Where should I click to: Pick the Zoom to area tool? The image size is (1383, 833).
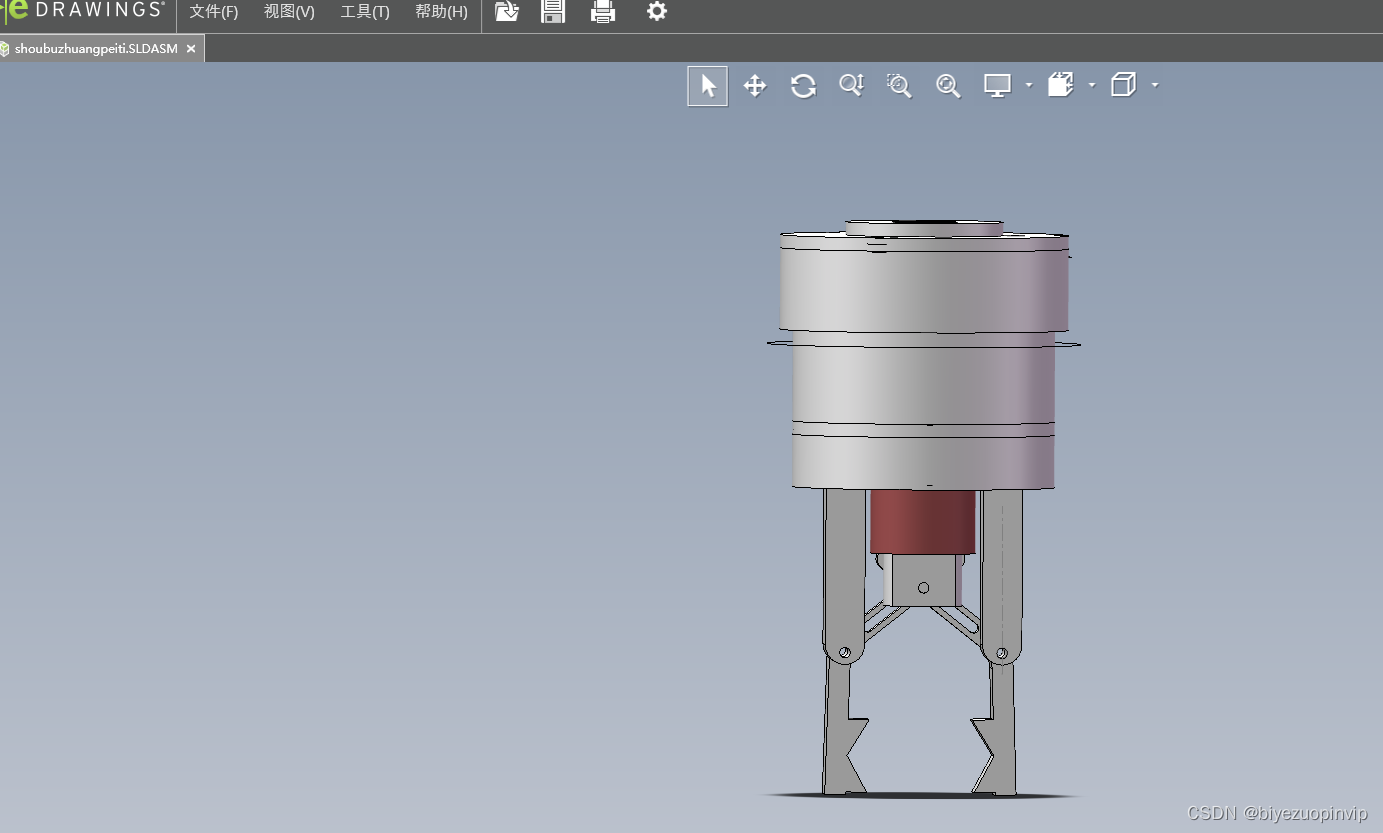pyautogui.click(x=899, y=86)
